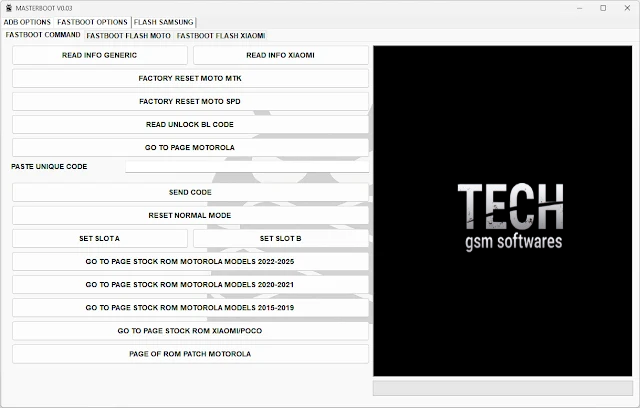Close the MASTERBOOT window
Image resolution: width=640 pixels, height=408 pixels.
[627, 8]
